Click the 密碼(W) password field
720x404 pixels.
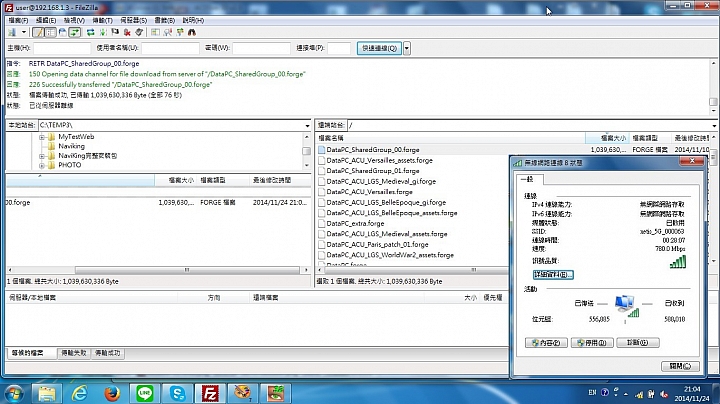261,48
